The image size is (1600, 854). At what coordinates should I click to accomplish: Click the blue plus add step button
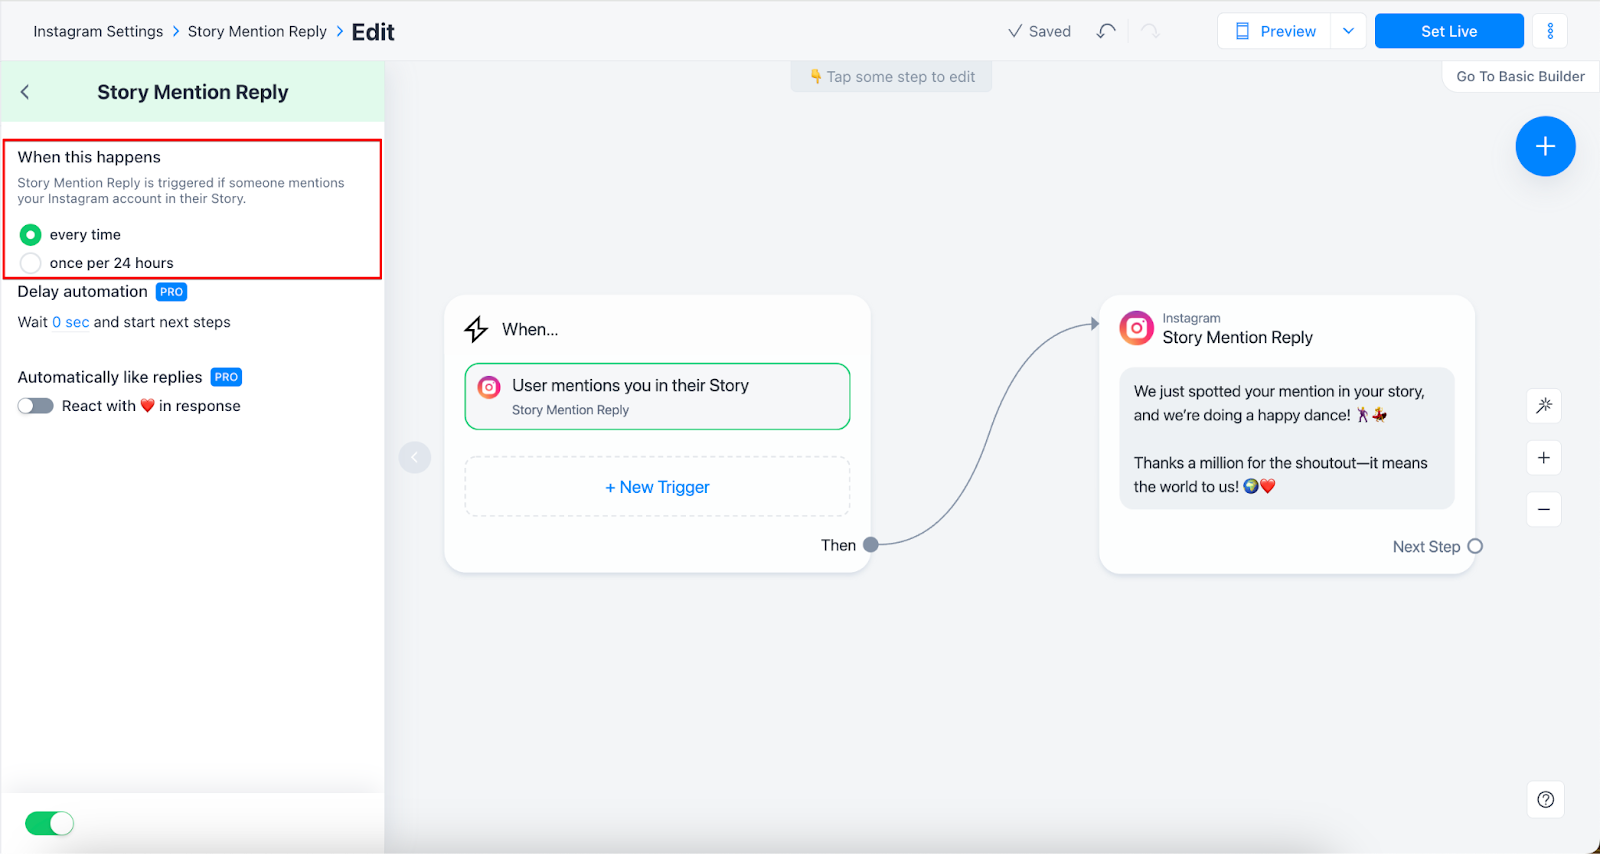pyautogui.click(x=1545, y=147)
